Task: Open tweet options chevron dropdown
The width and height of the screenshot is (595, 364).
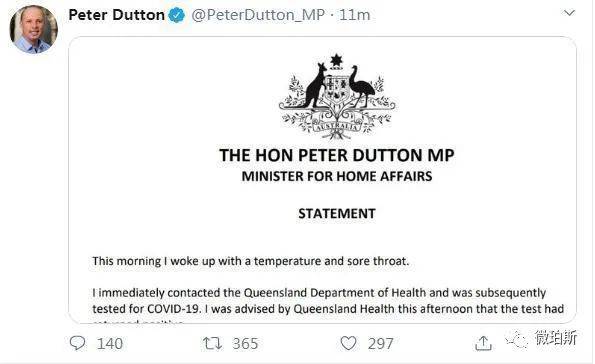Action: click(569, 13)
